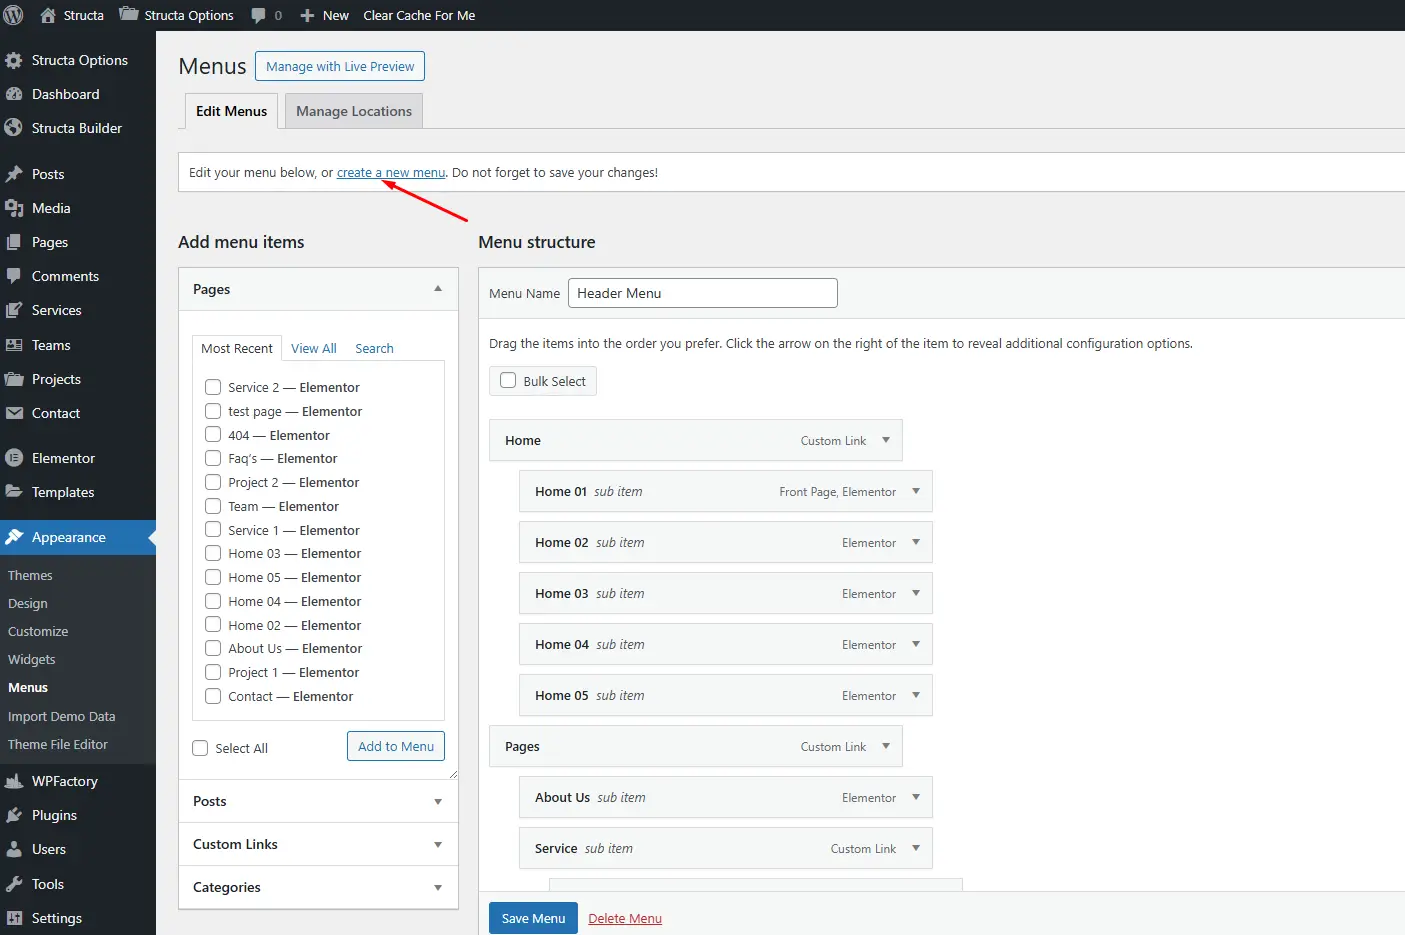Click the plus icon beside New
Image resolution: width=1405 pixels, height=935 pixels.
pyautogui.click(x=307, y=15)
